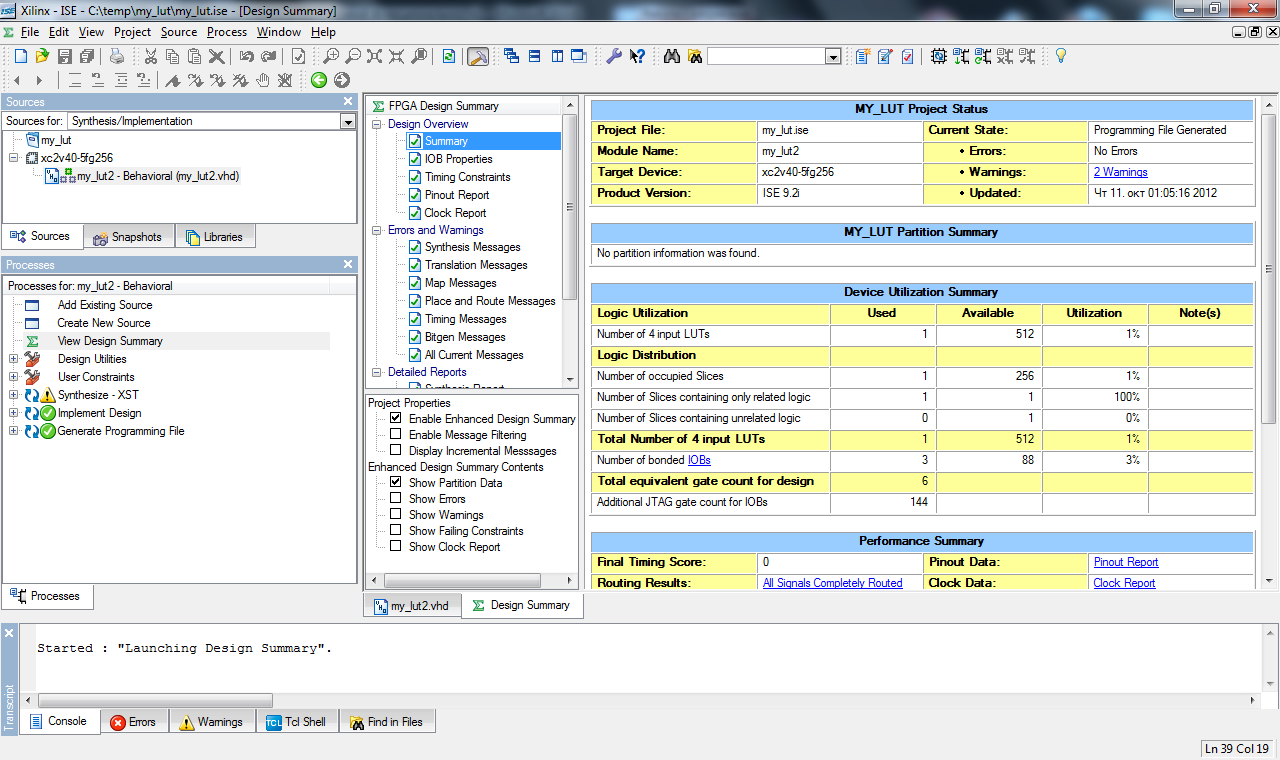Check Display Incremental Messages option
Image resolution: width=1280 pixels, height=760 pixels.
coord(396,451)
